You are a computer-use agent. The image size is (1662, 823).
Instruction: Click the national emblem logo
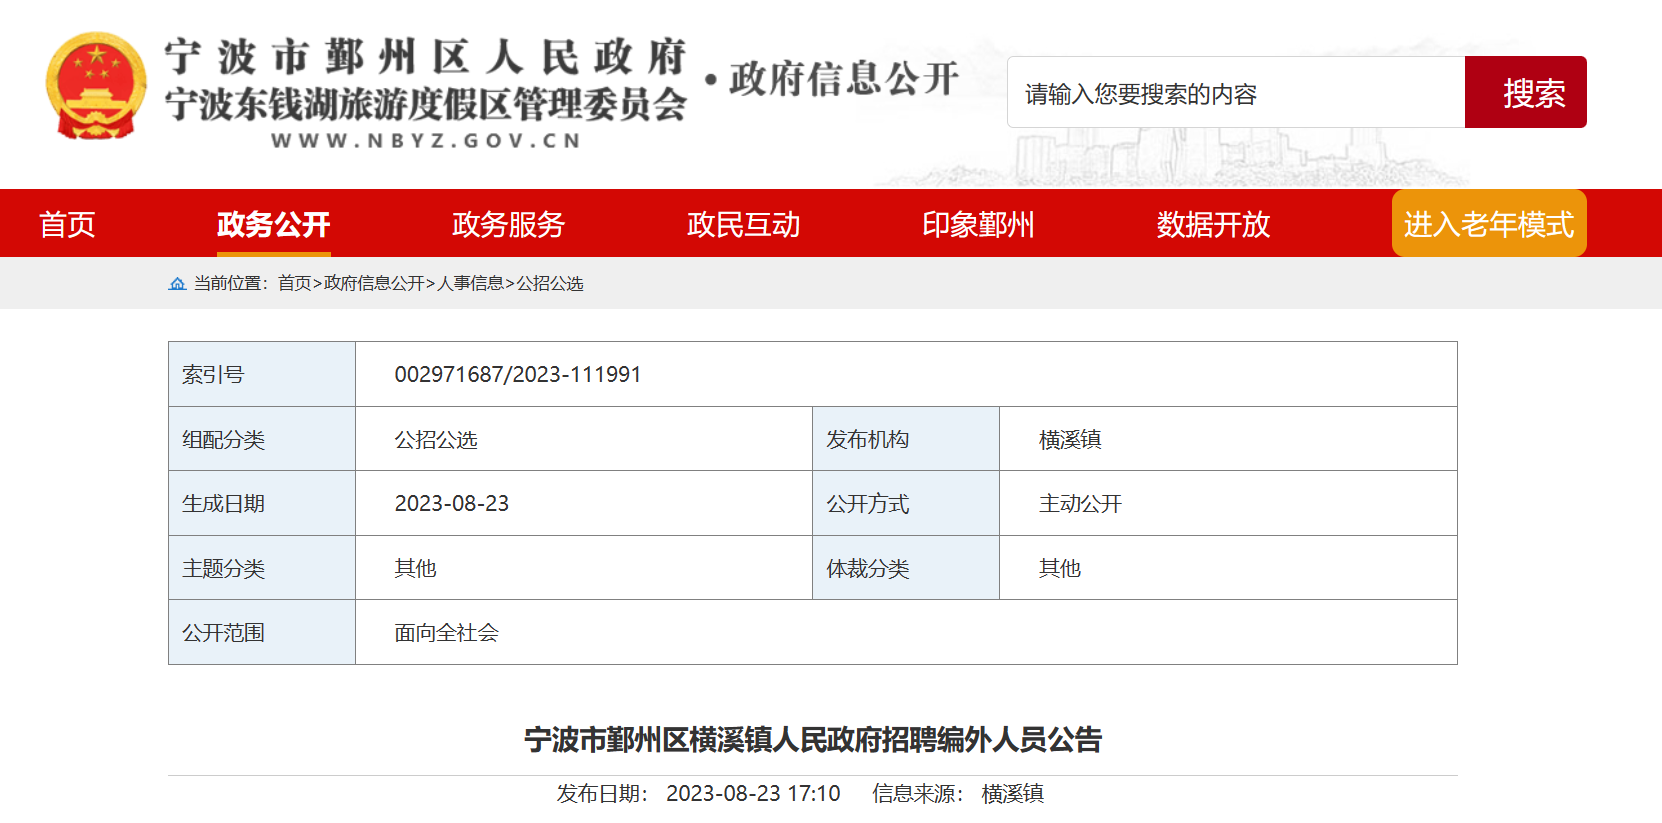[x=96, y=86]
